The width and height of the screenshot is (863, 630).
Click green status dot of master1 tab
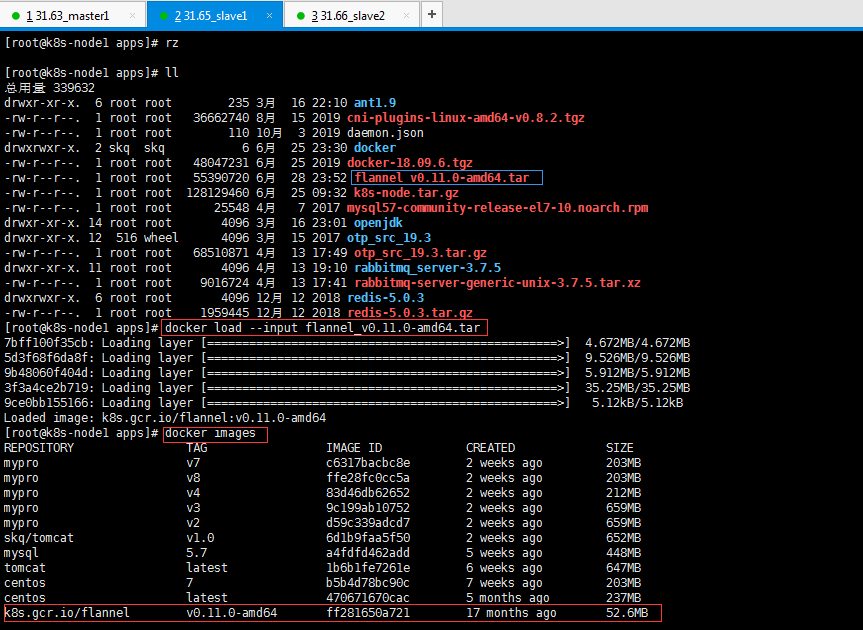[15, 17]
